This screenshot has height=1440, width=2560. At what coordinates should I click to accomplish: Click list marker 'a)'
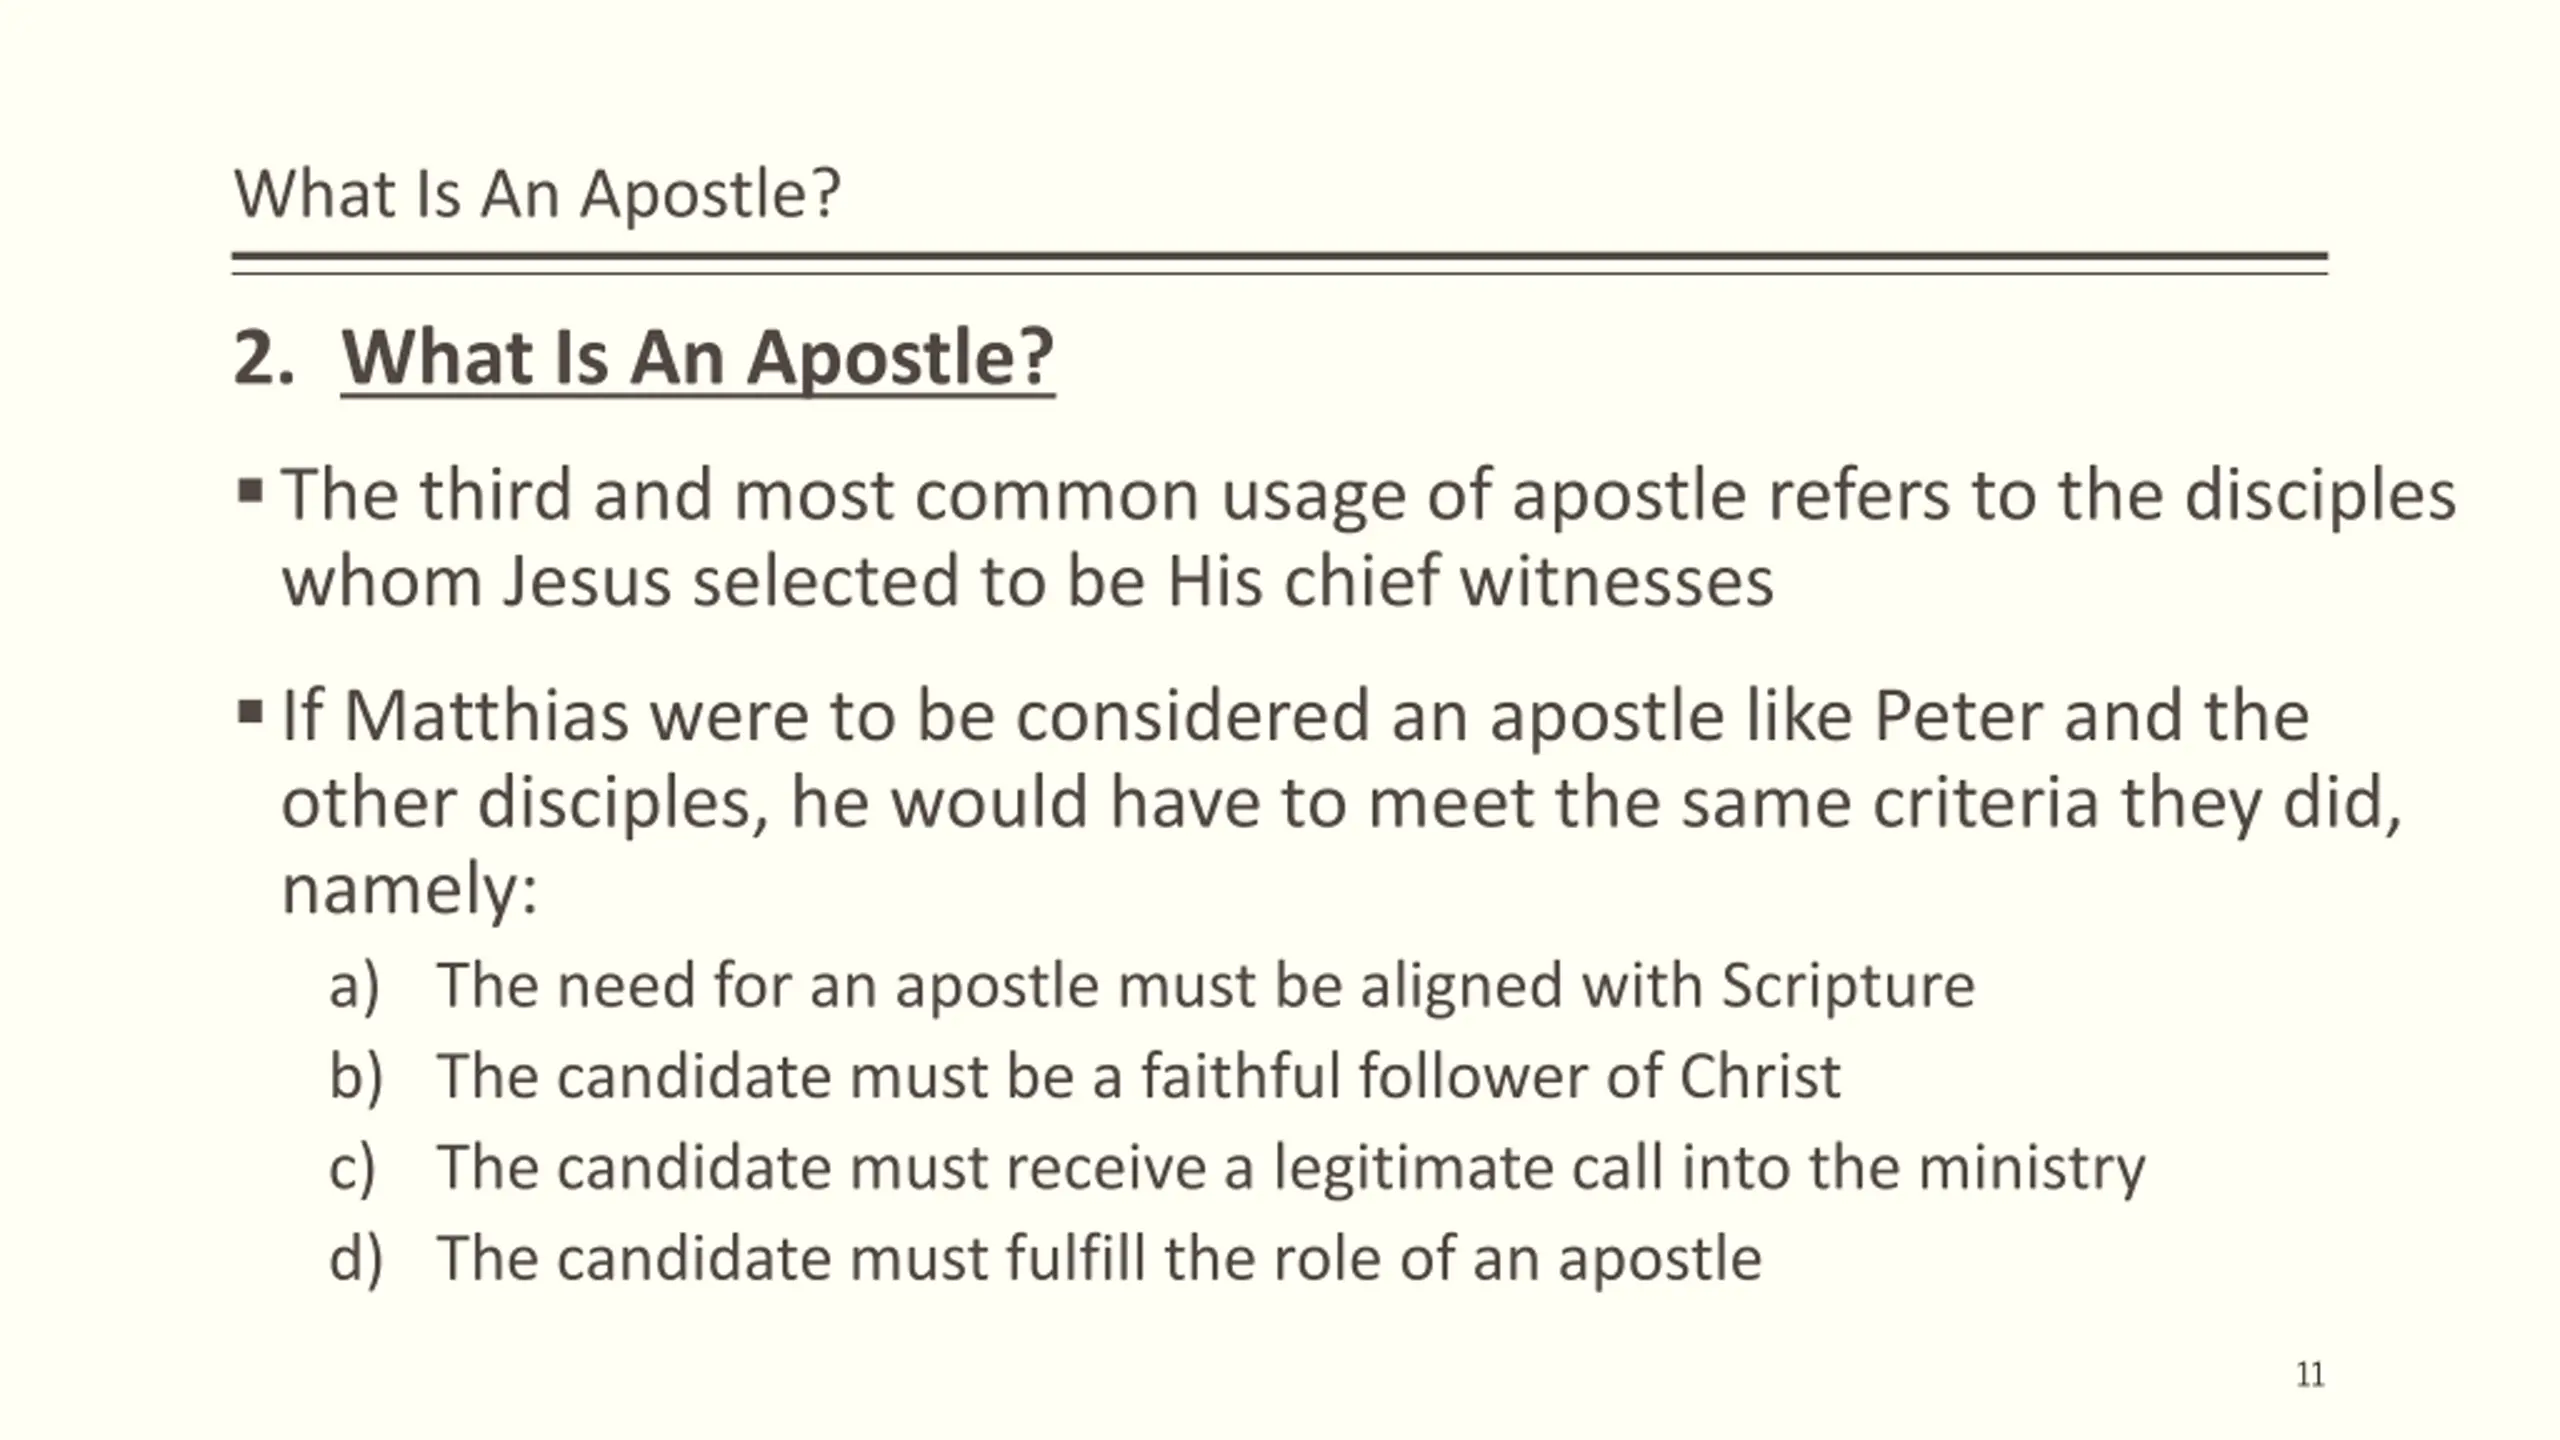(355, 986)
